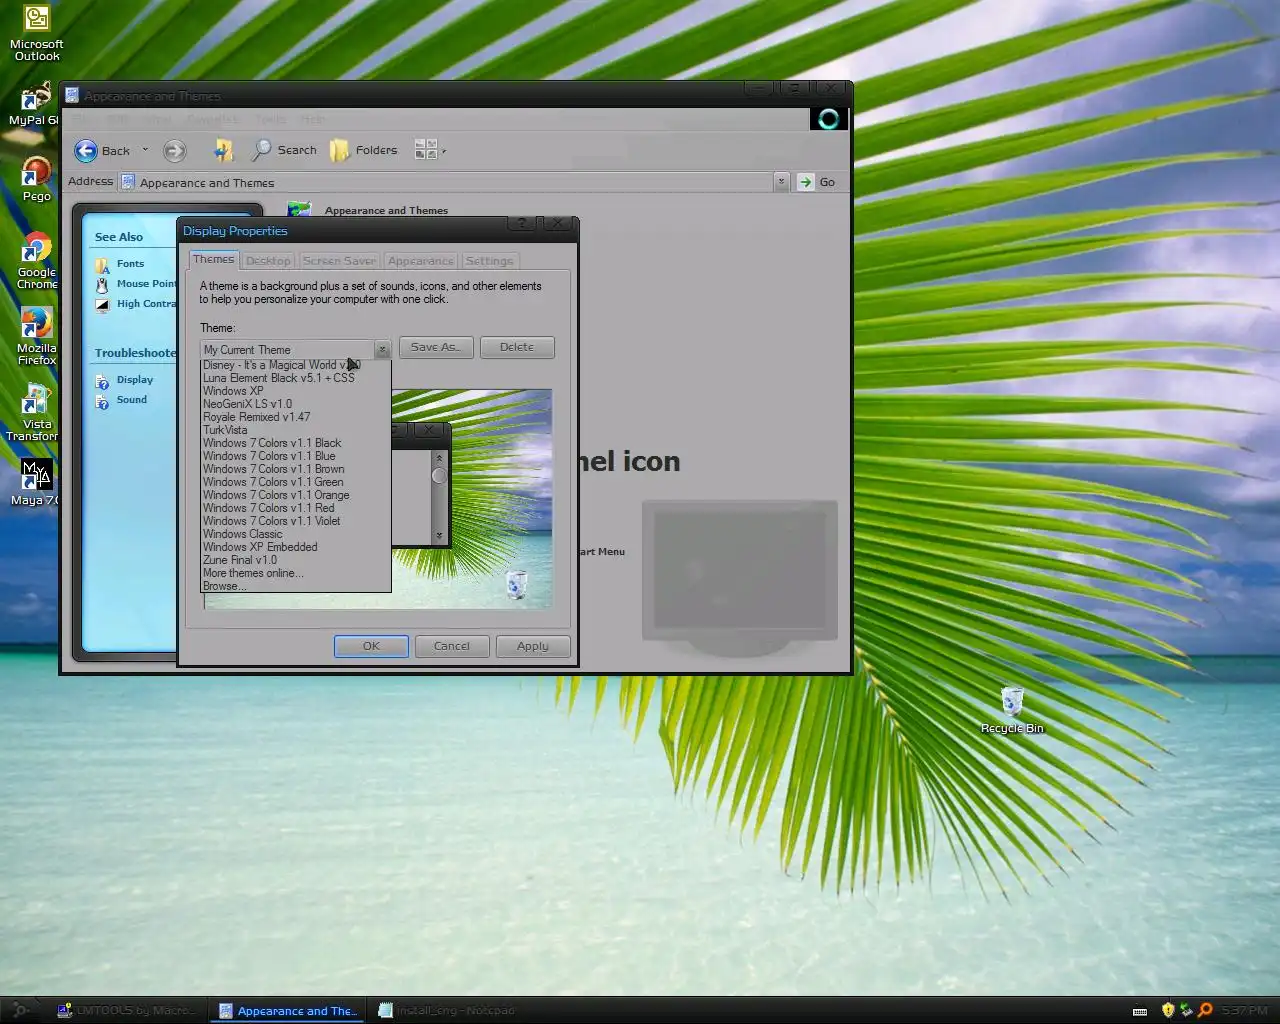Click the green Go arrow button
This screenshot has width=1280, height=1024.
805,182
